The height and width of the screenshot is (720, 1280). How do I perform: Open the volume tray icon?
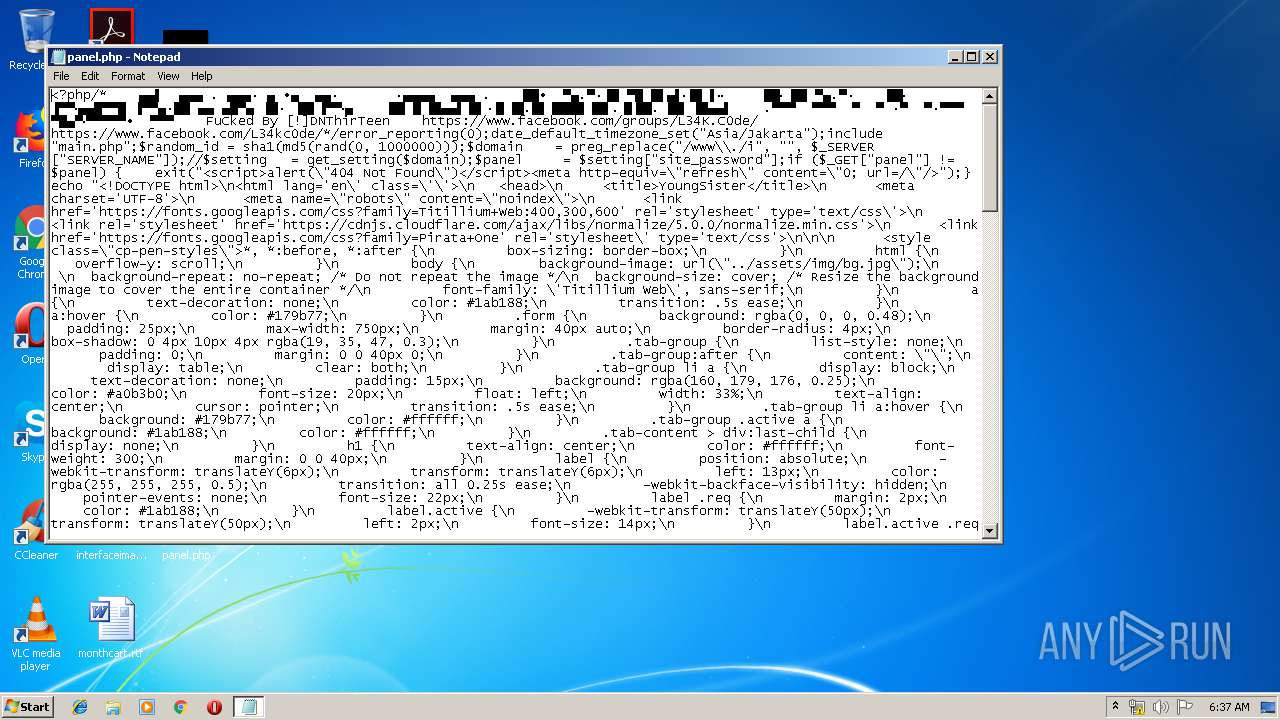tap(1161, 707)
